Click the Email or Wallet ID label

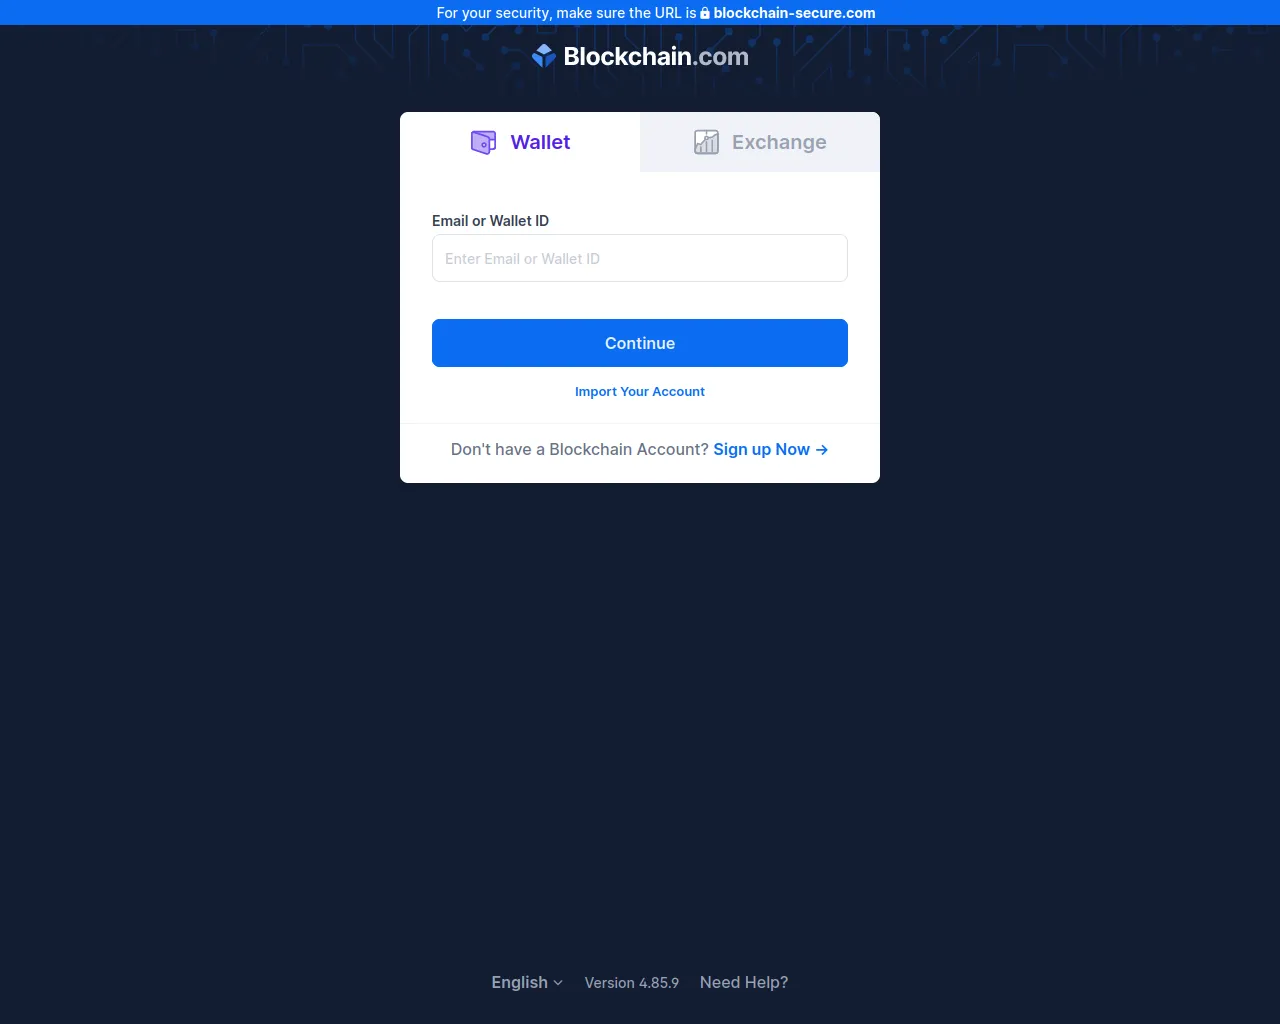(490, 221)
